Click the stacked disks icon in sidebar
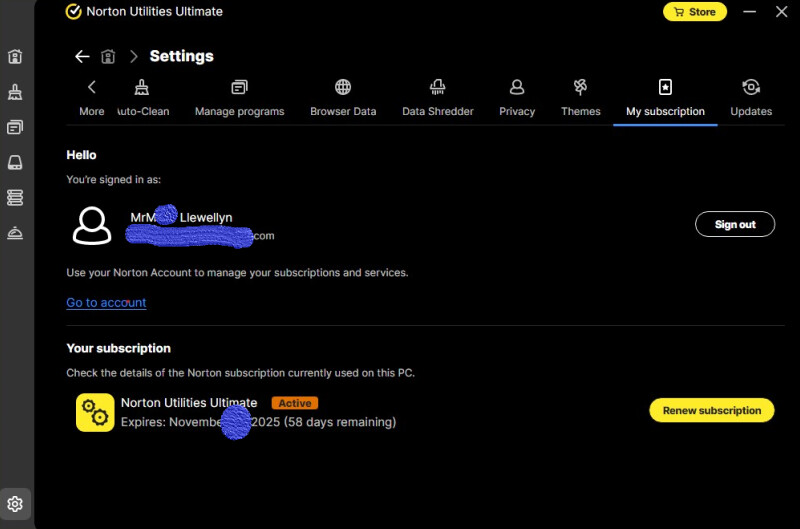This screenshot has height=529, width=800. pos(15,197)
